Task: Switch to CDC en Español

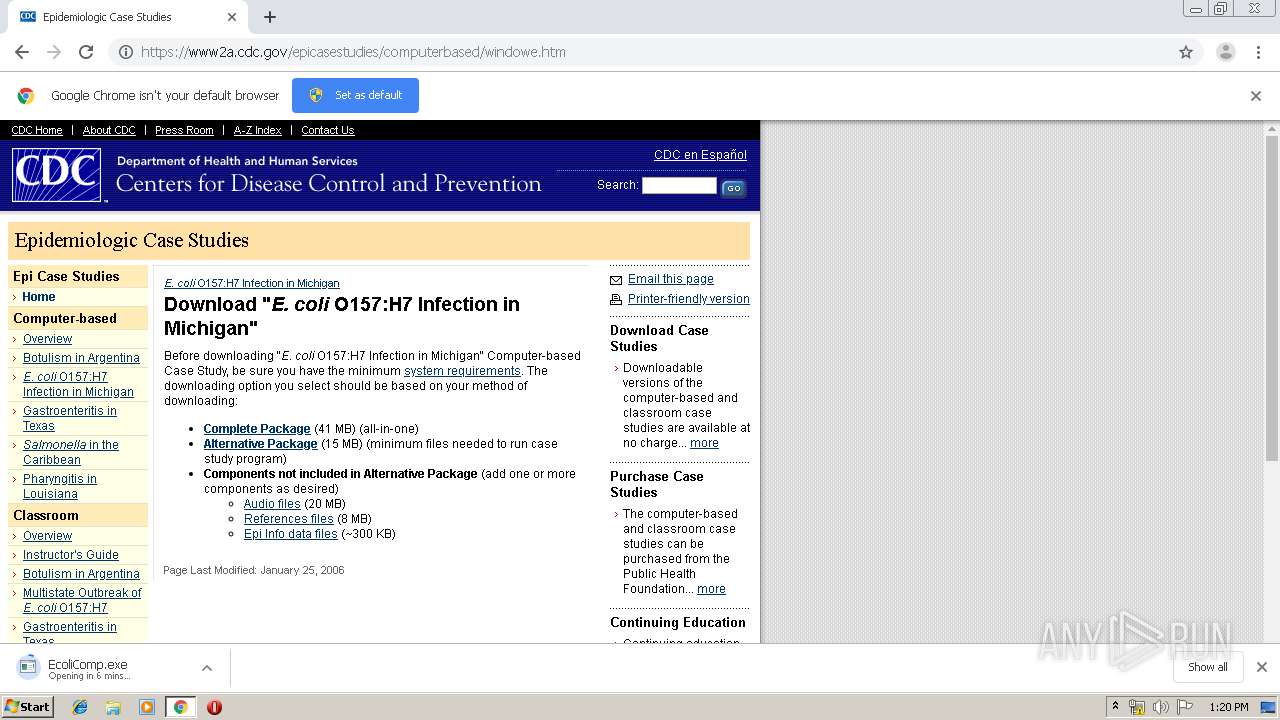Action: click(x=700, y=155)
